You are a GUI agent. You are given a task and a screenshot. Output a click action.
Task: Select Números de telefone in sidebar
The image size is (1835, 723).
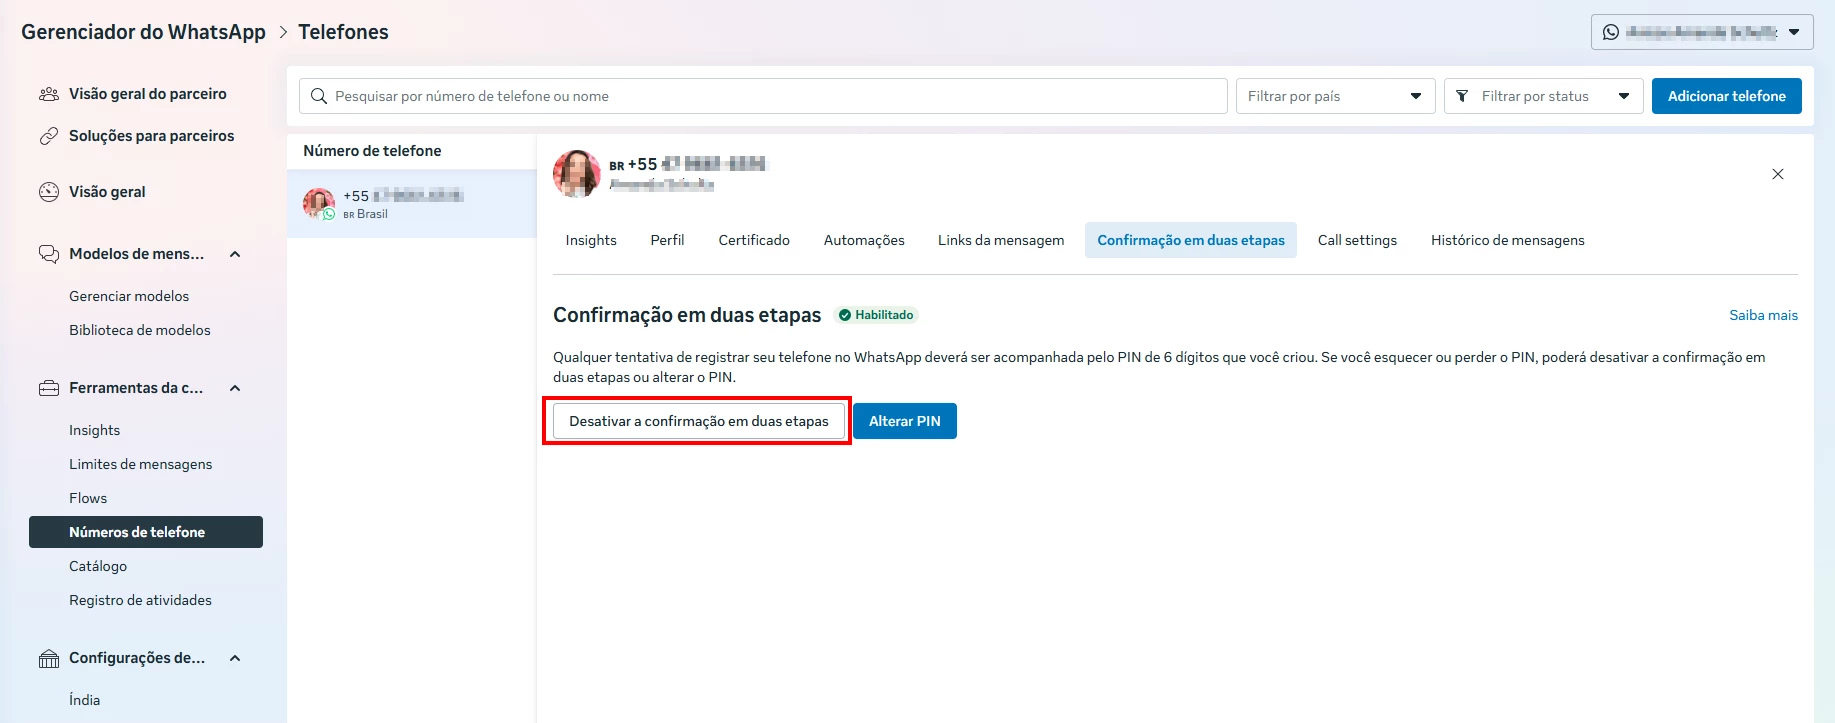(146, 532)
